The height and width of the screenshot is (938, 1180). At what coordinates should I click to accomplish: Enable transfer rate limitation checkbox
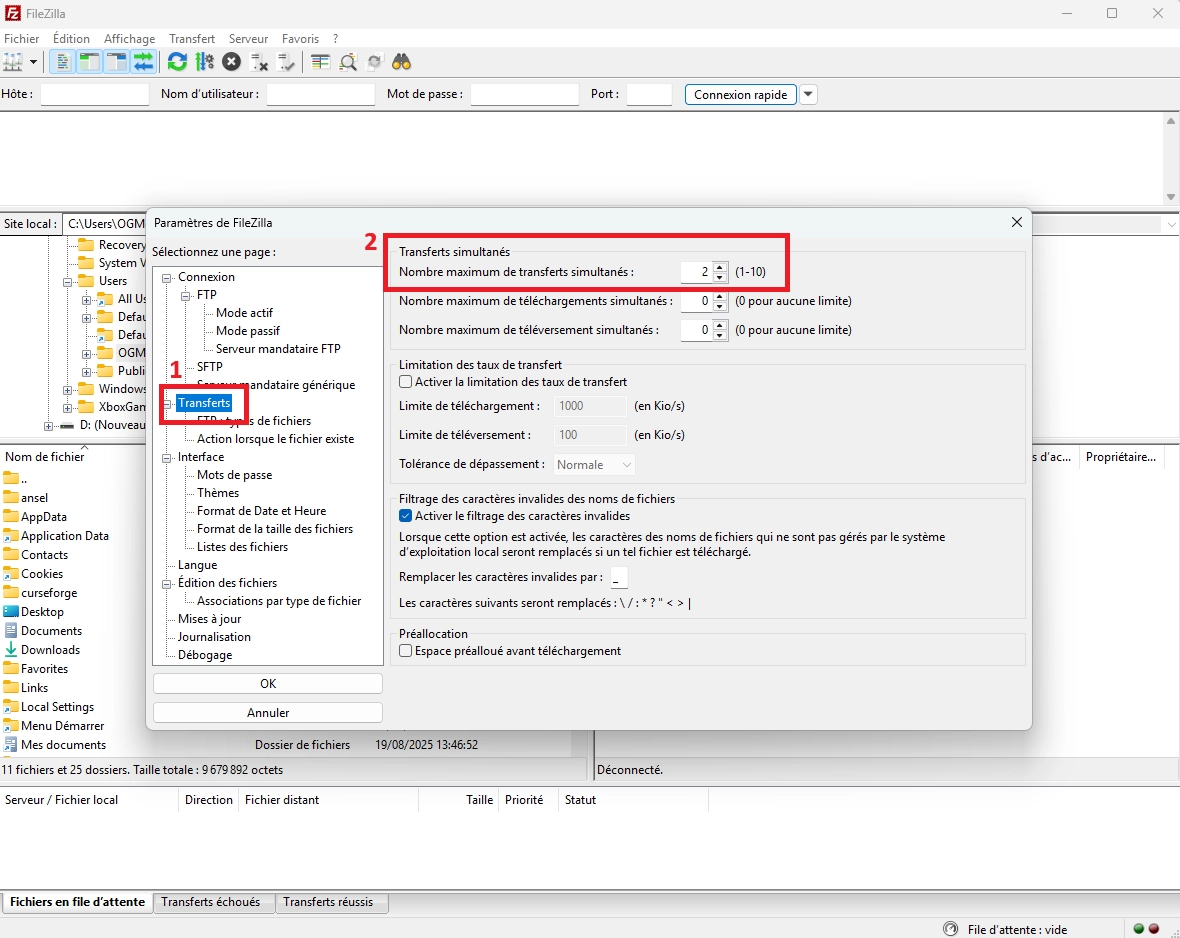(406, 382)
